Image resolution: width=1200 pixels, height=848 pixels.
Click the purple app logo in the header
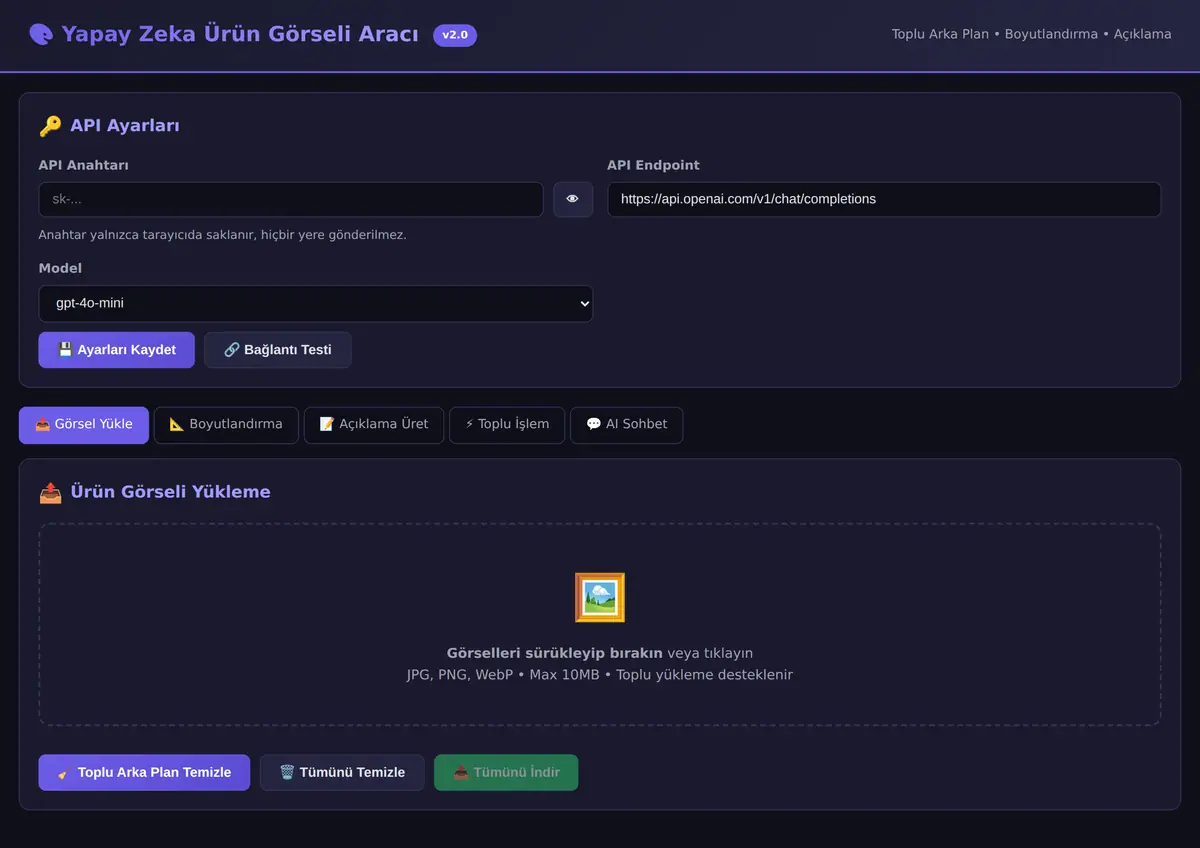(x=41, y=35)
